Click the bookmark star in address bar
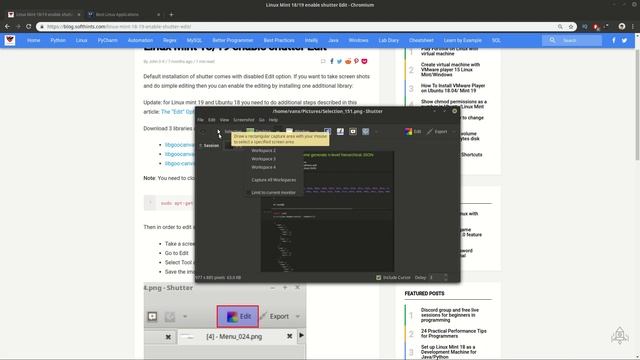The image size is (640, 360). 571,27
